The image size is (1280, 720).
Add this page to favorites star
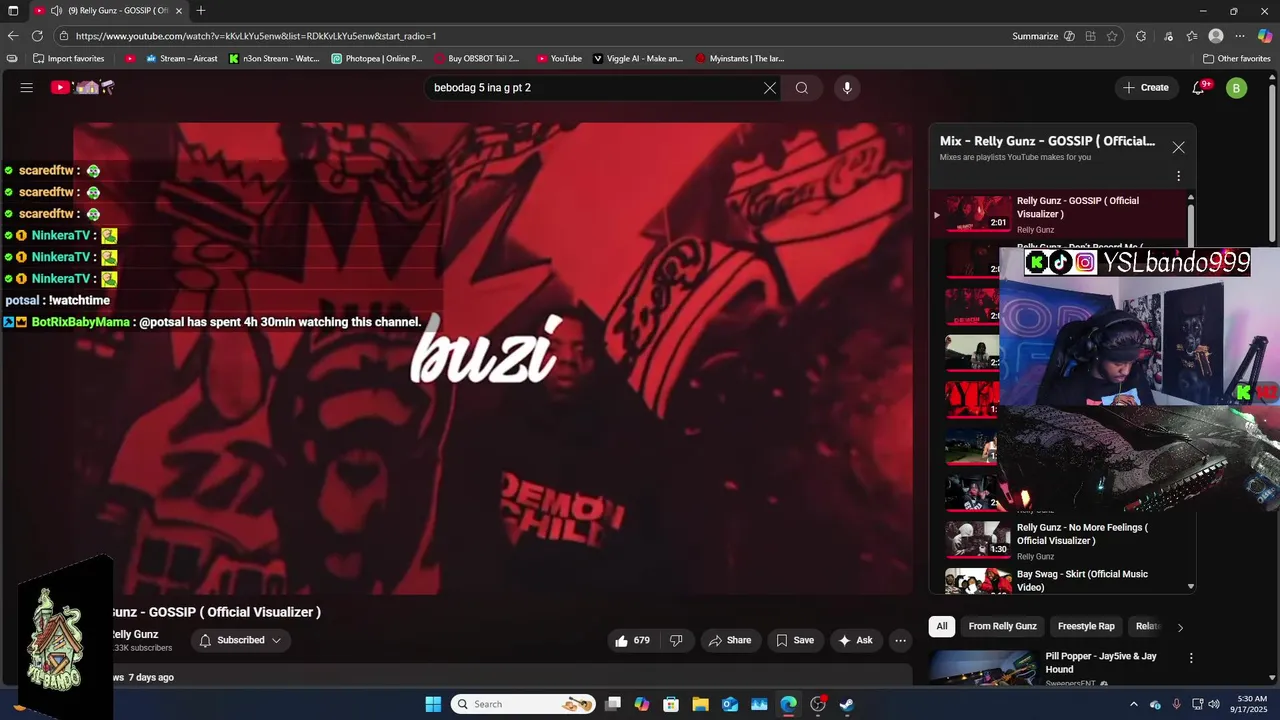[x=1112, y=36]
